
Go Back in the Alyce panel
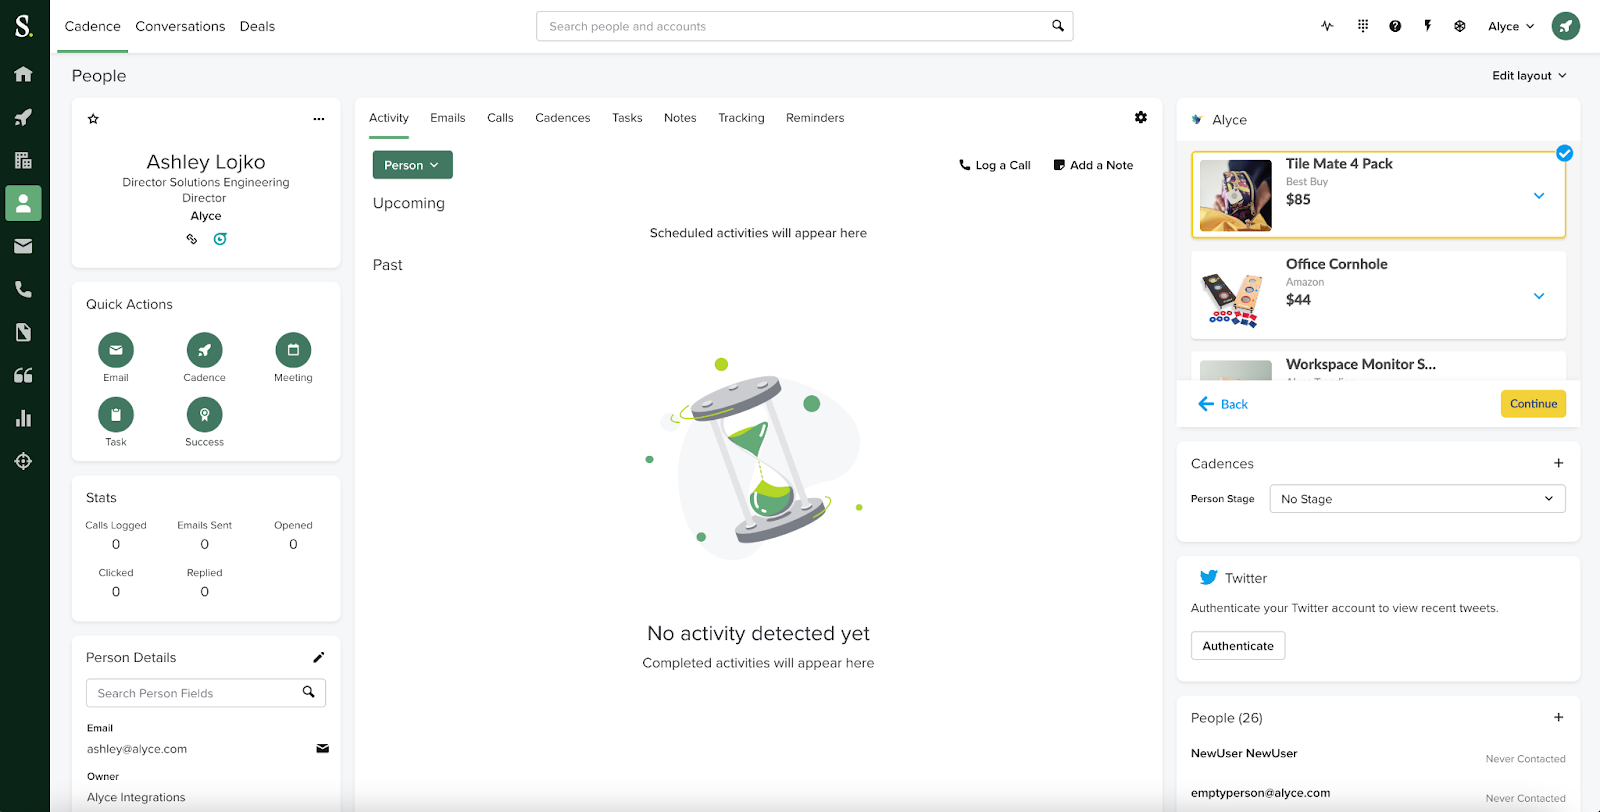pos(1223,404)
